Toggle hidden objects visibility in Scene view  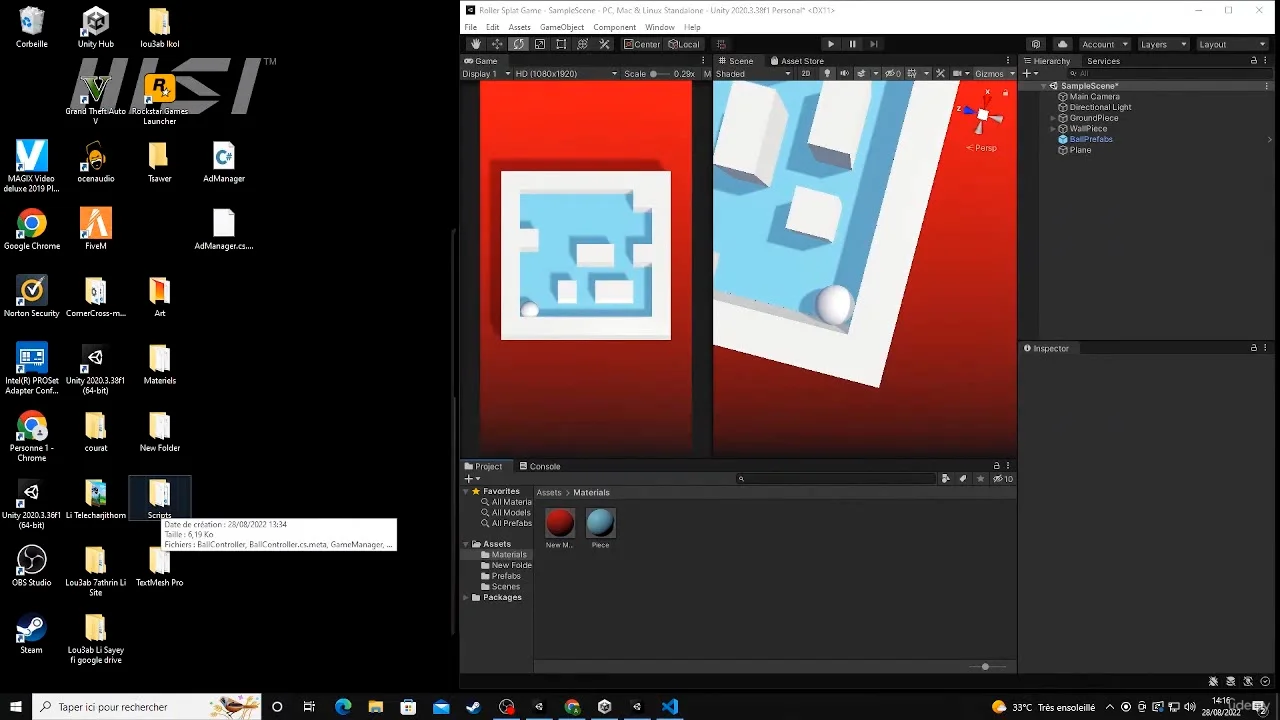[892, 73]
